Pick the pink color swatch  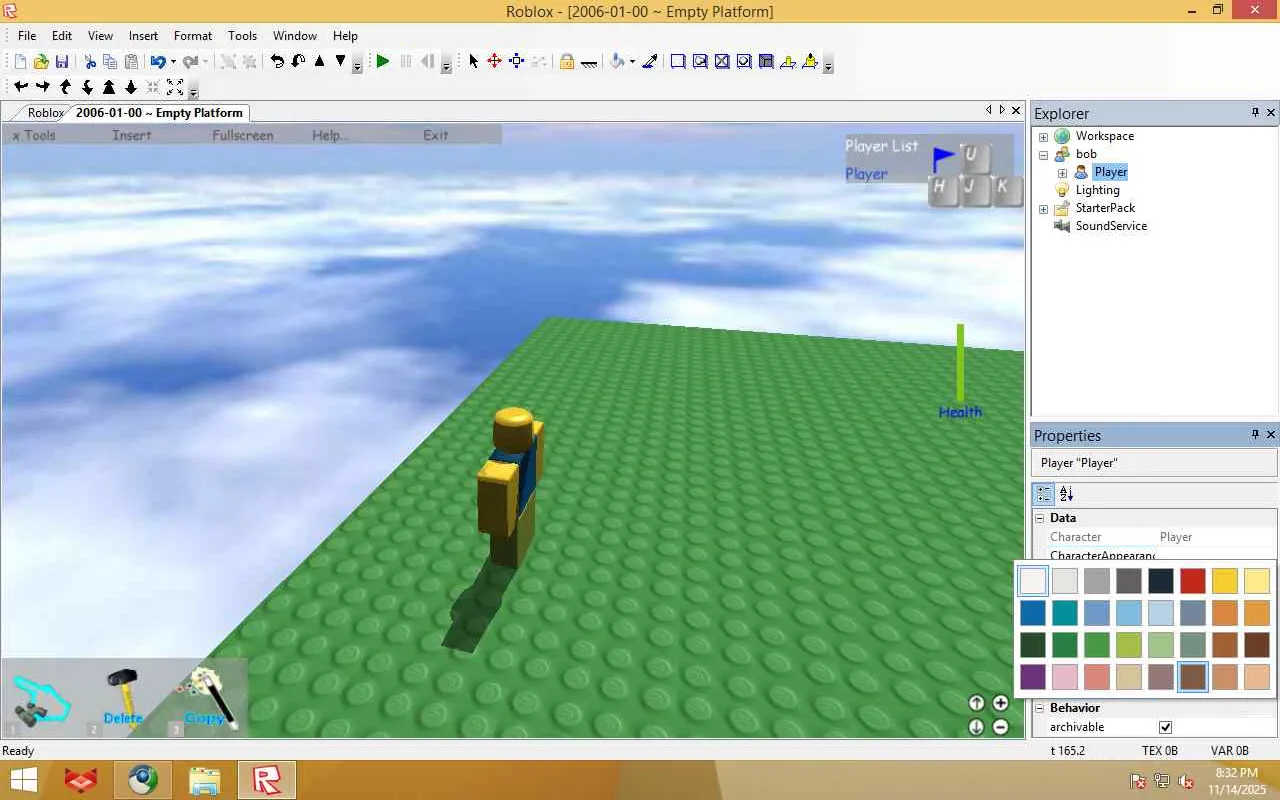[x=1065, y=677]
